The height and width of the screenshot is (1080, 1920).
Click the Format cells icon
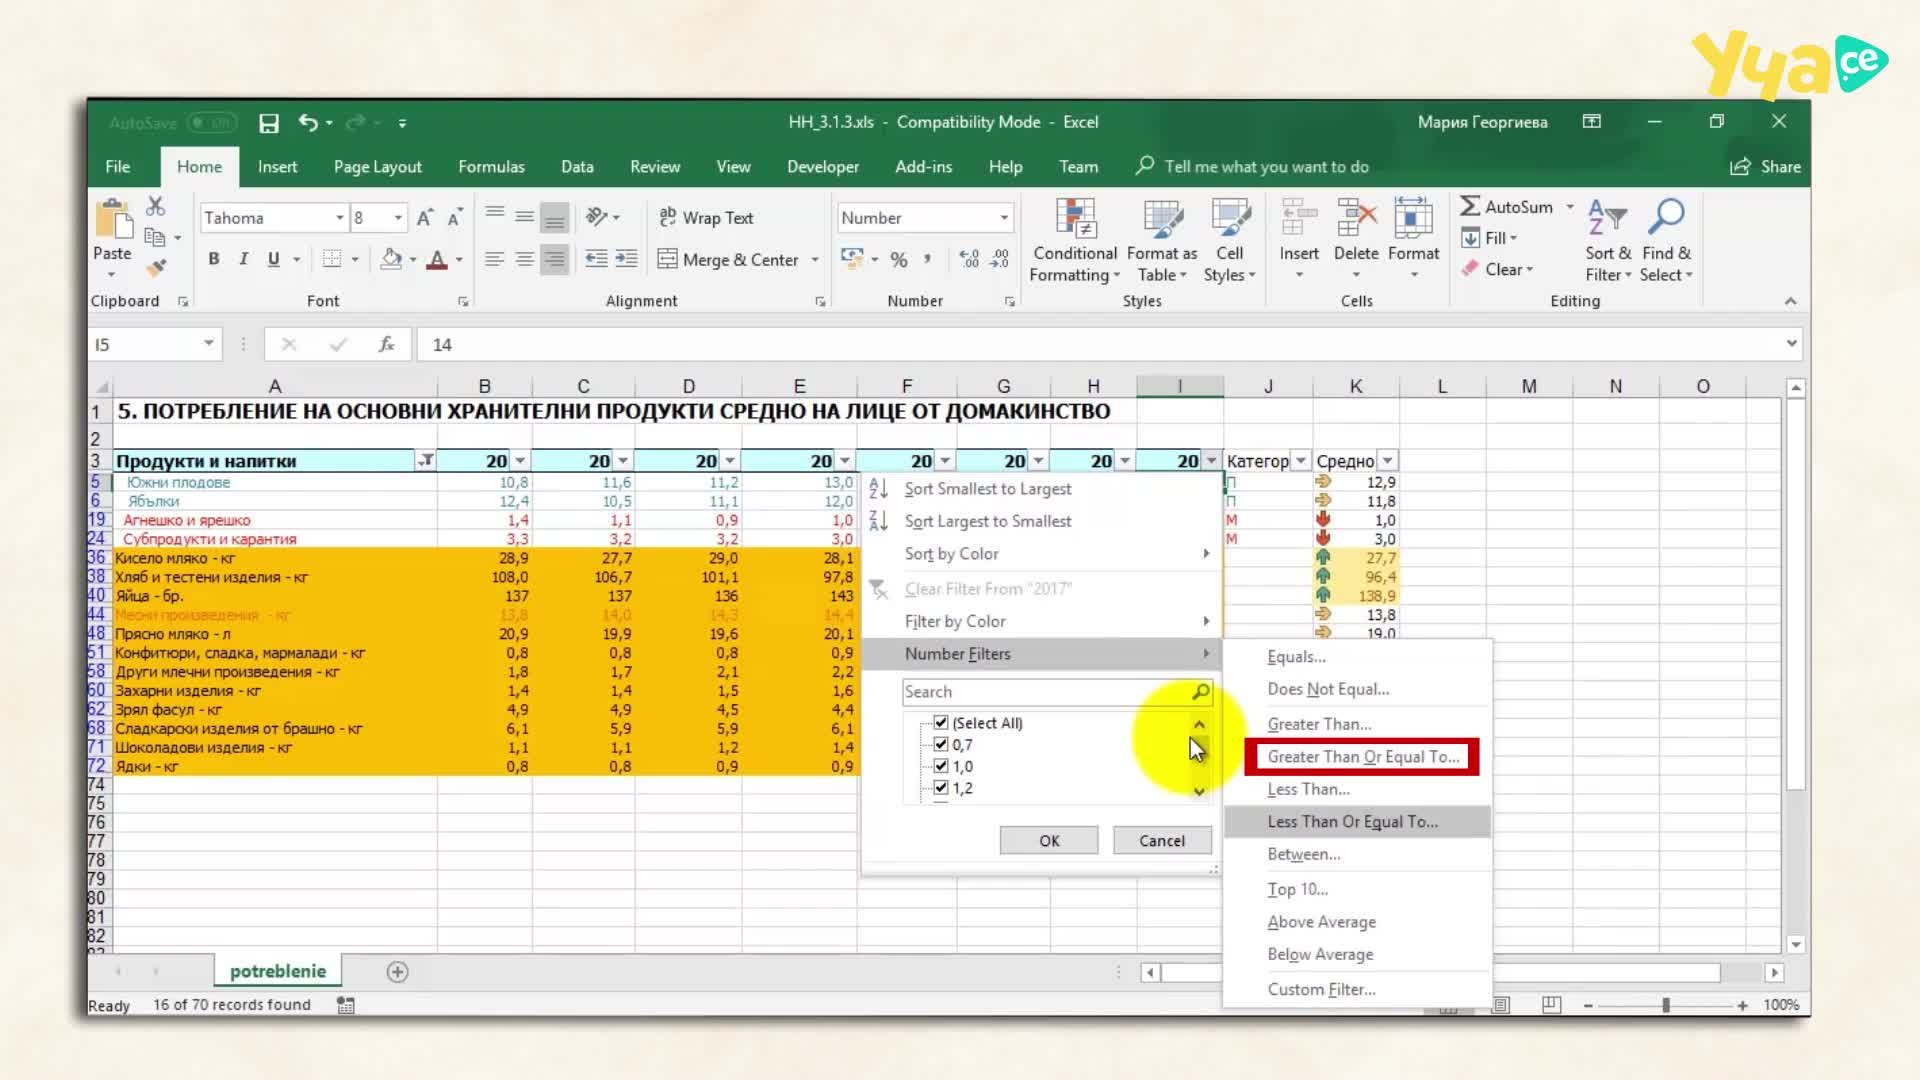coord(1413,217)
